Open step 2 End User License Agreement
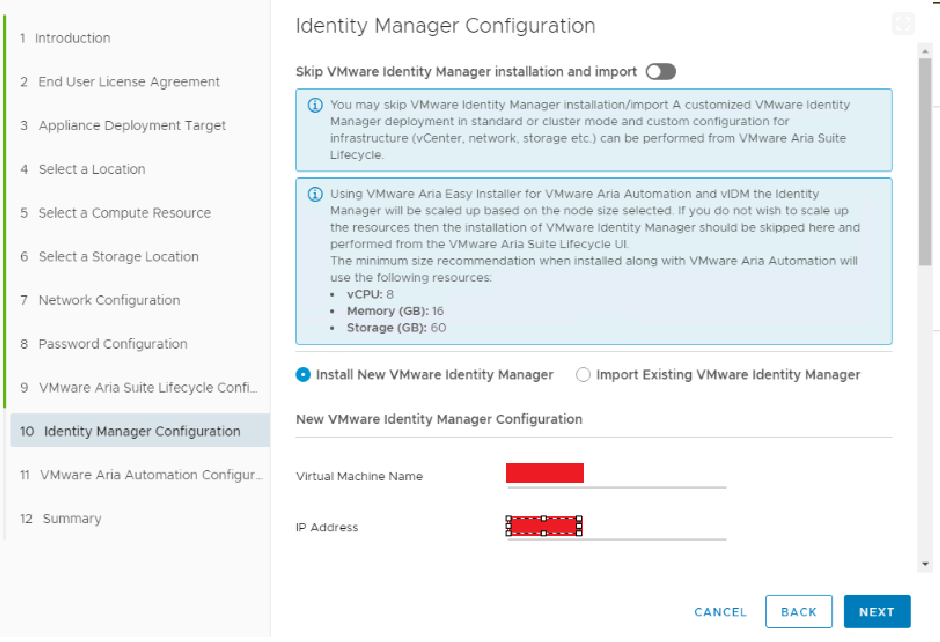The width and height of the screenshot is (940, 642). click(x=120, y=82)
